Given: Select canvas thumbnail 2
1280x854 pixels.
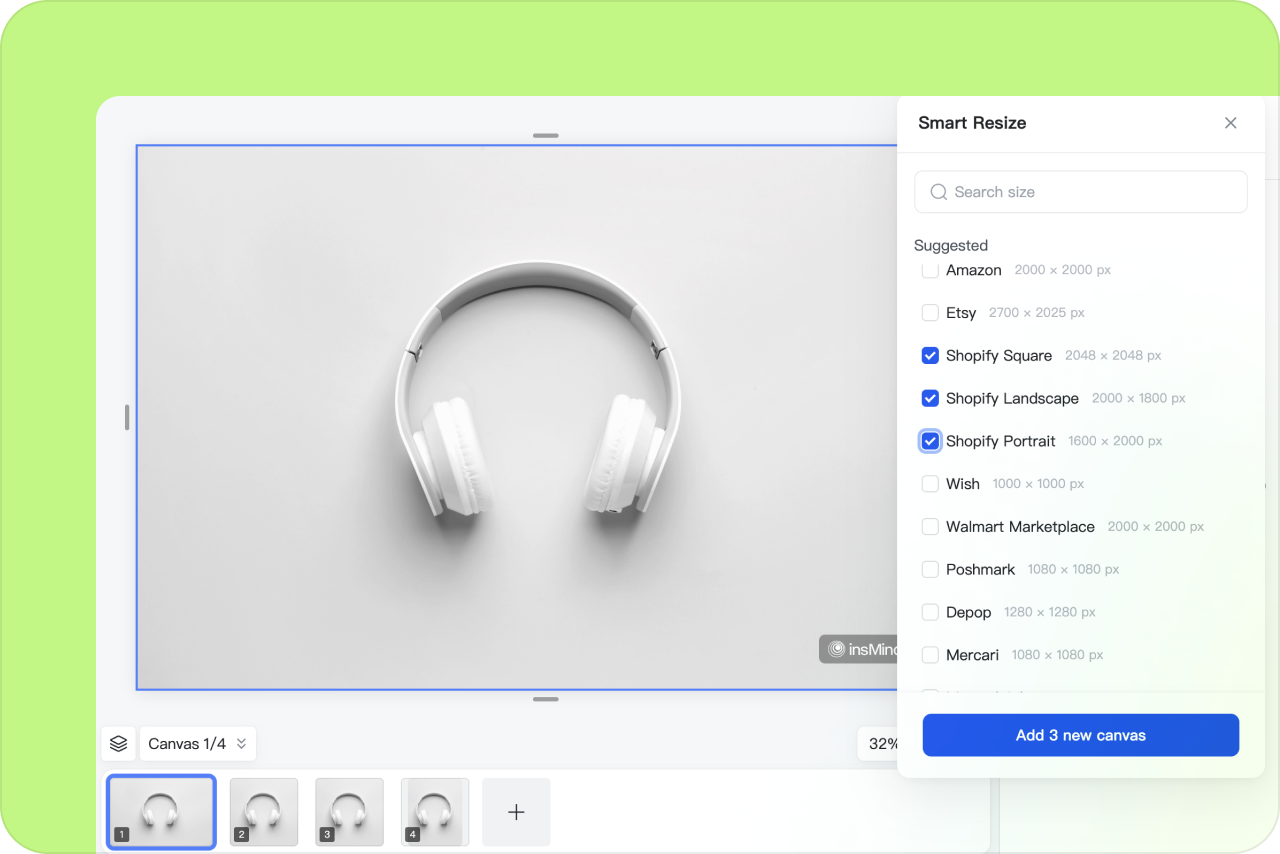Looking at the screenshot, I should 264,812.
